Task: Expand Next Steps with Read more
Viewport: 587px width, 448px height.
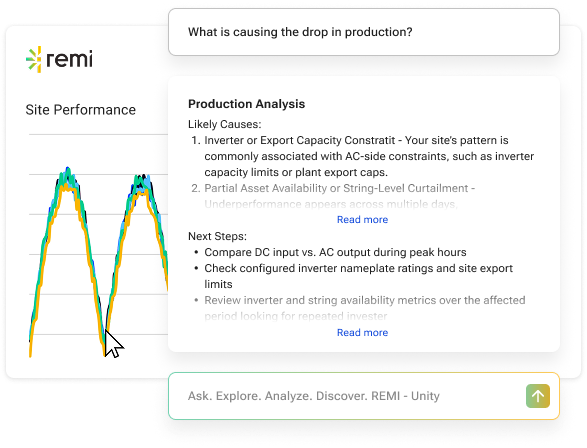Action: (x=362, y=333)
